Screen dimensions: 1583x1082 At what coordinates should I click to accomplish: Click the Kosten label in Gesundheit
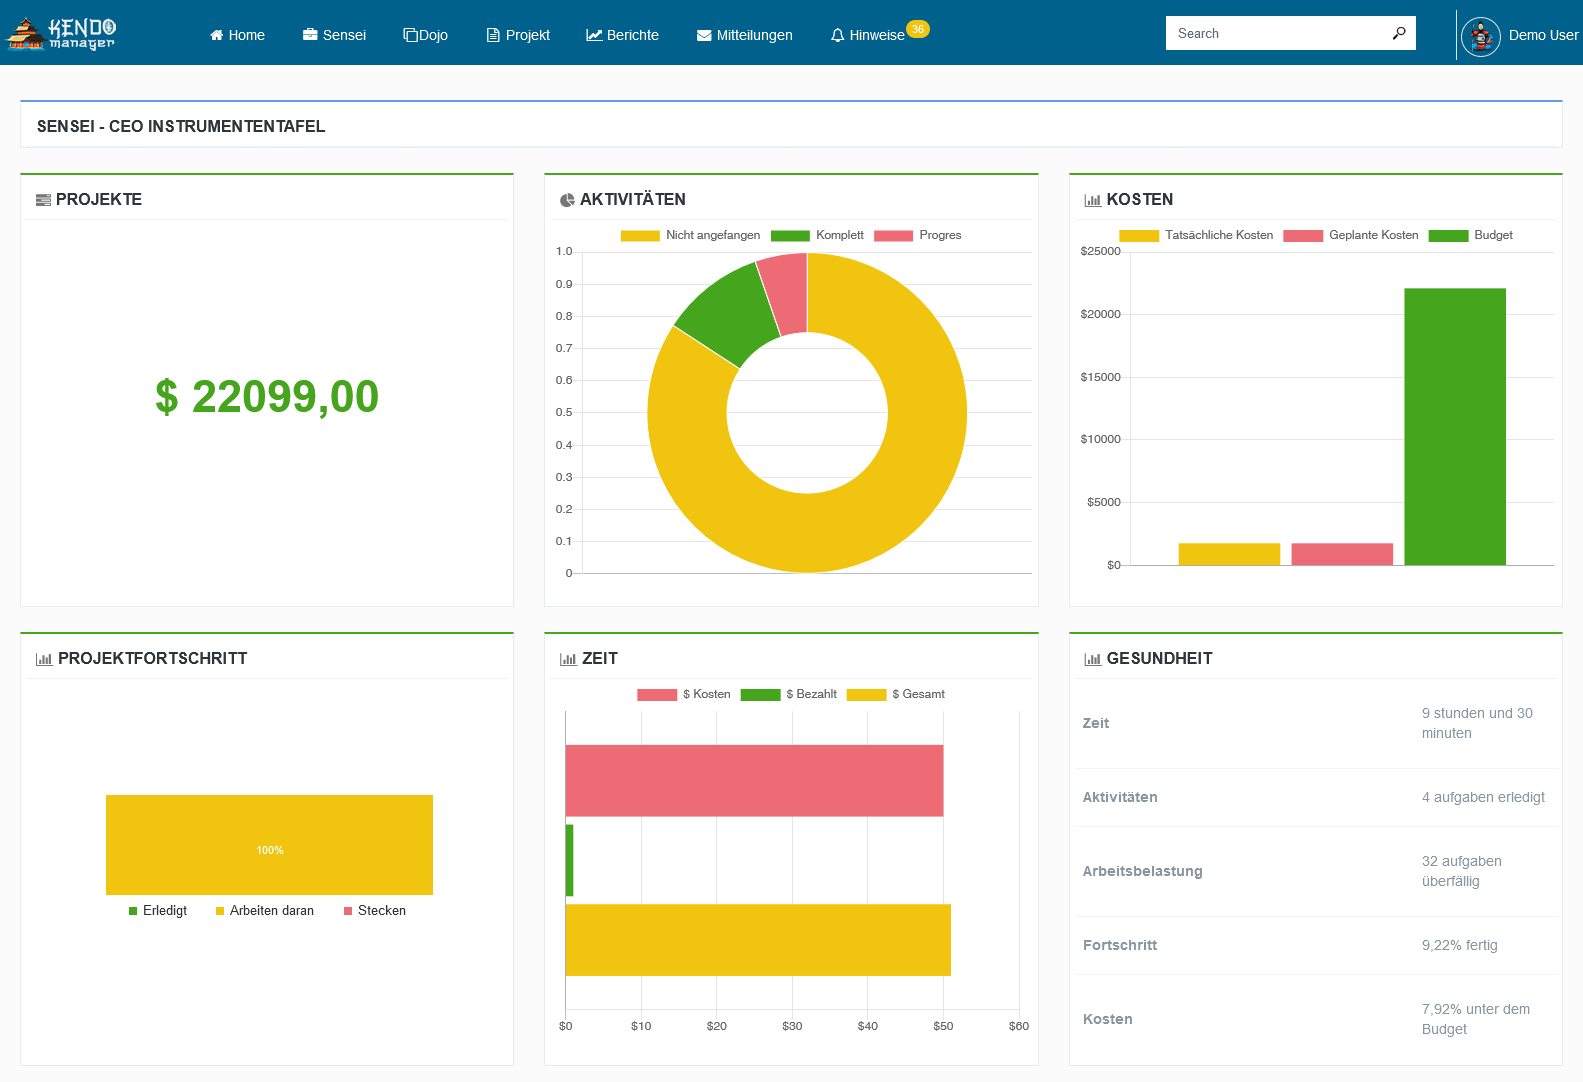click(1108, 1020)
